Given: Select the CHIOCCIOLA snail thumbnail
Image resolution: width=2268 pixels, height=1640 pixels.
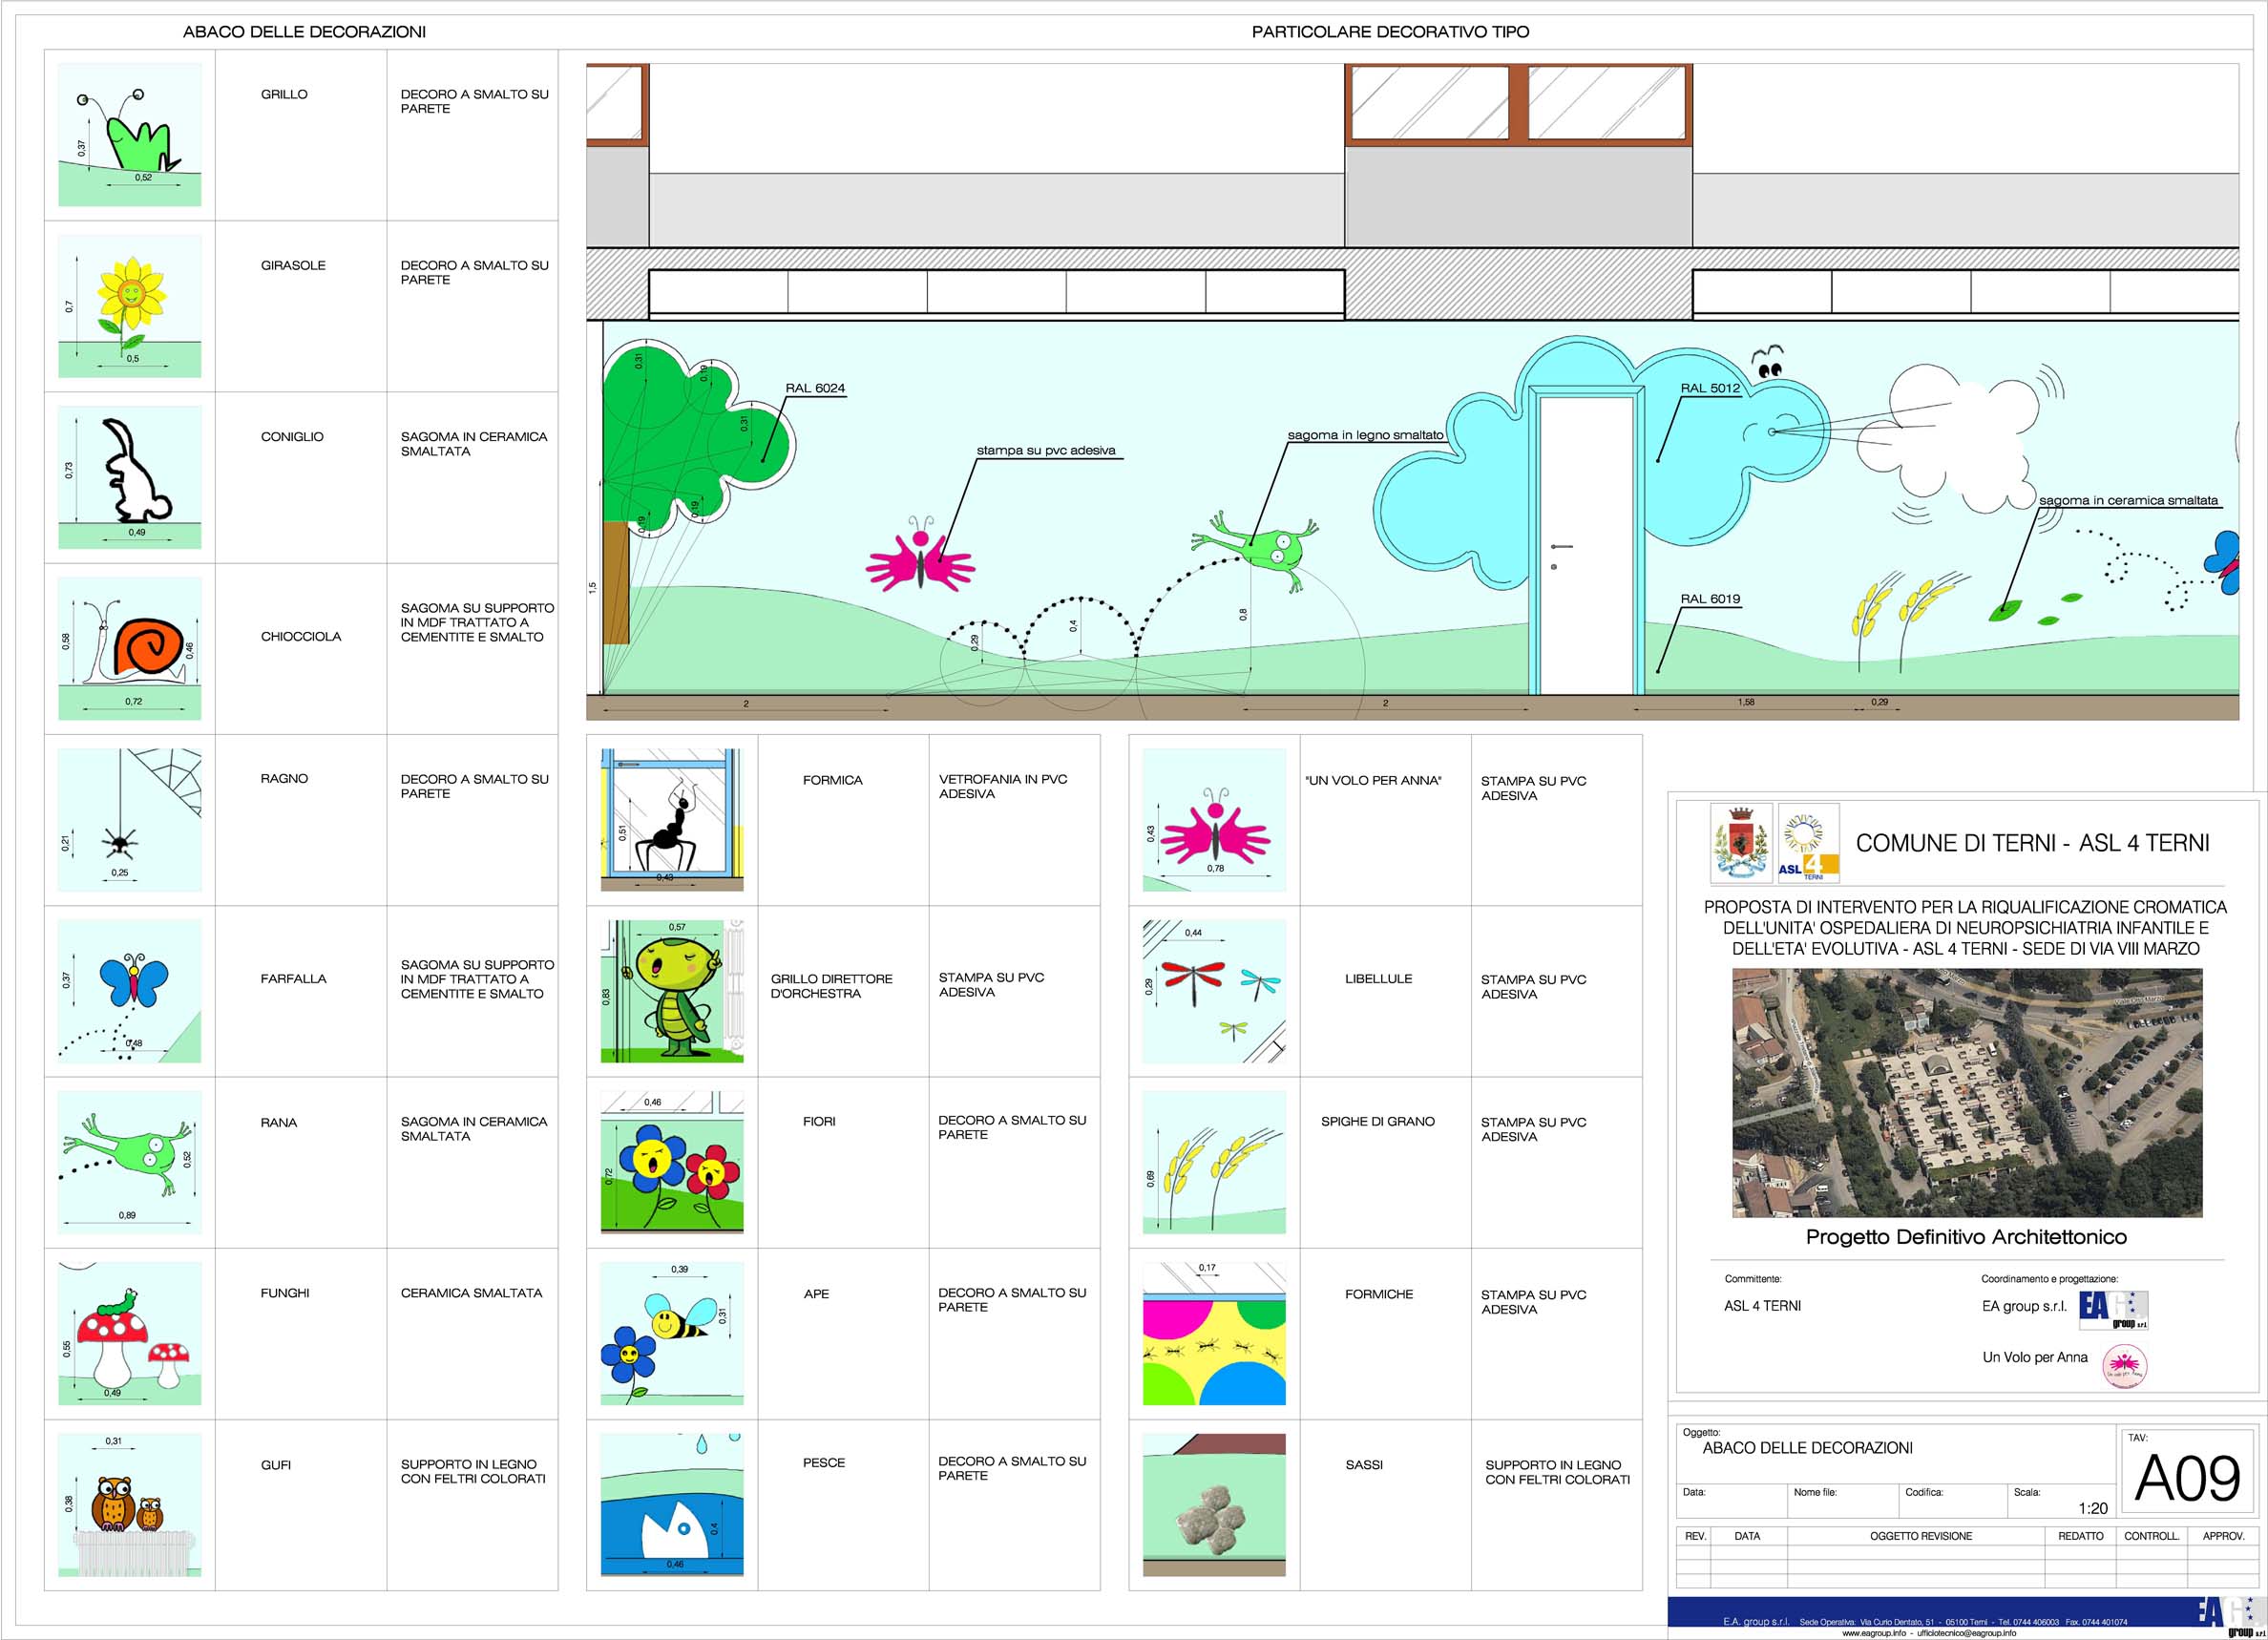Looking at the screenshot, I should click(x=130, y=648).
